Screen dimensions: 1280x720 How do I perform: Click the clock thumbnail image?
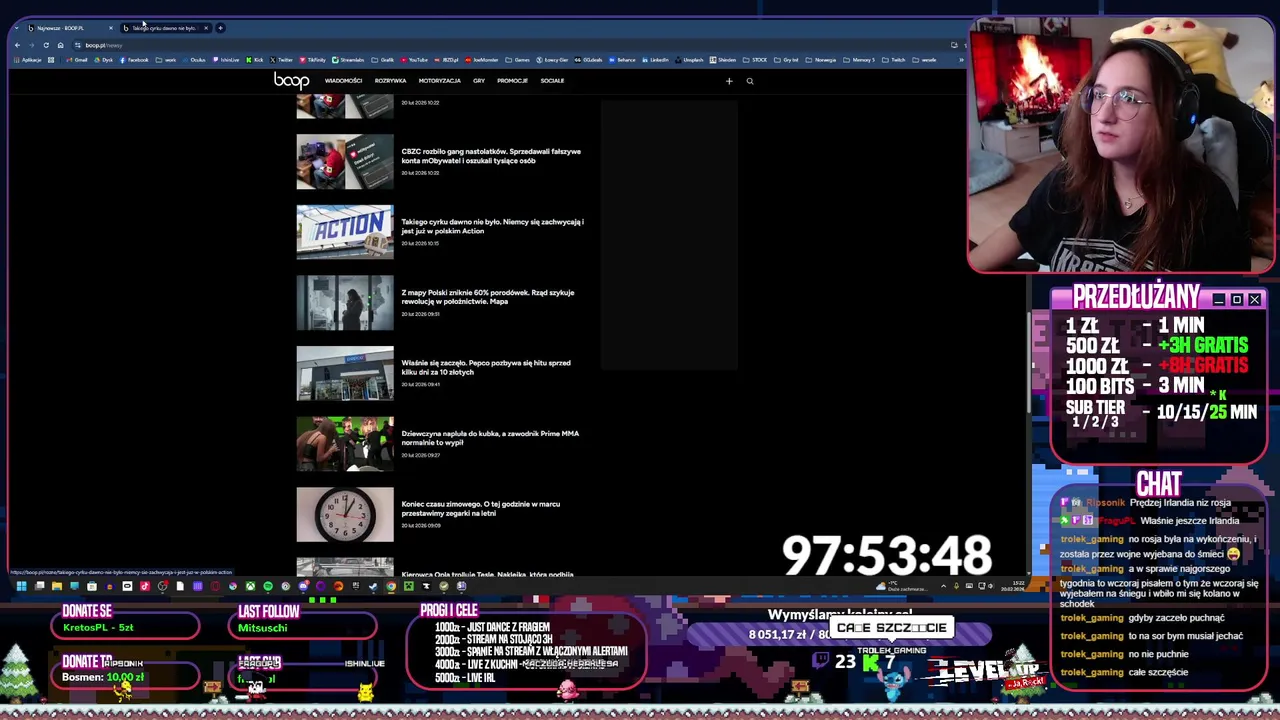point(345,514)
